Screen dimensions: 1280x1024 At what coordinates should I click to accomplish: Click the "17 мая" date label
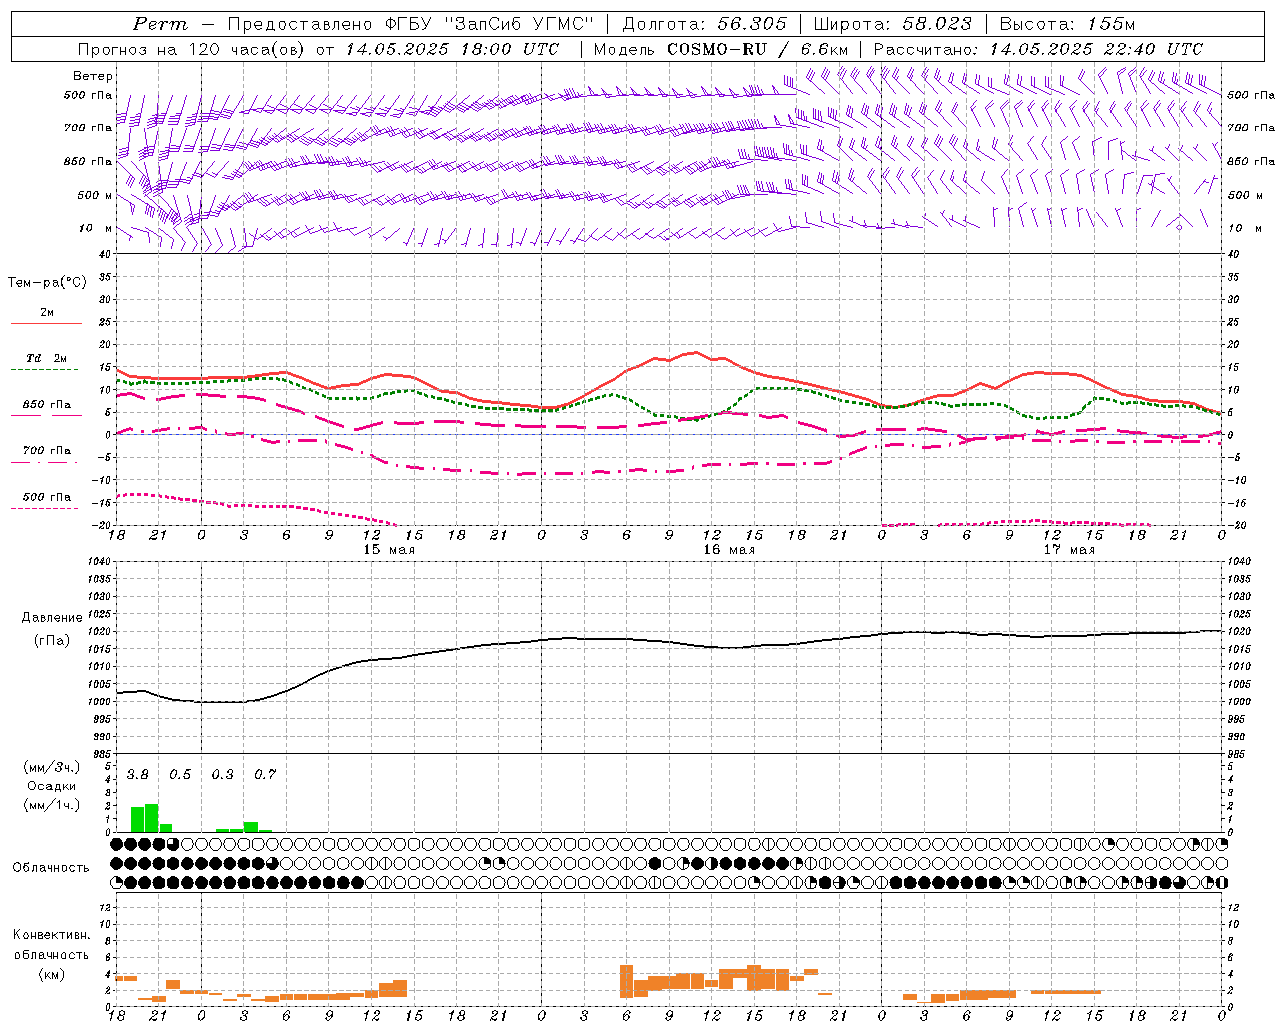(x=1069, y=550)
